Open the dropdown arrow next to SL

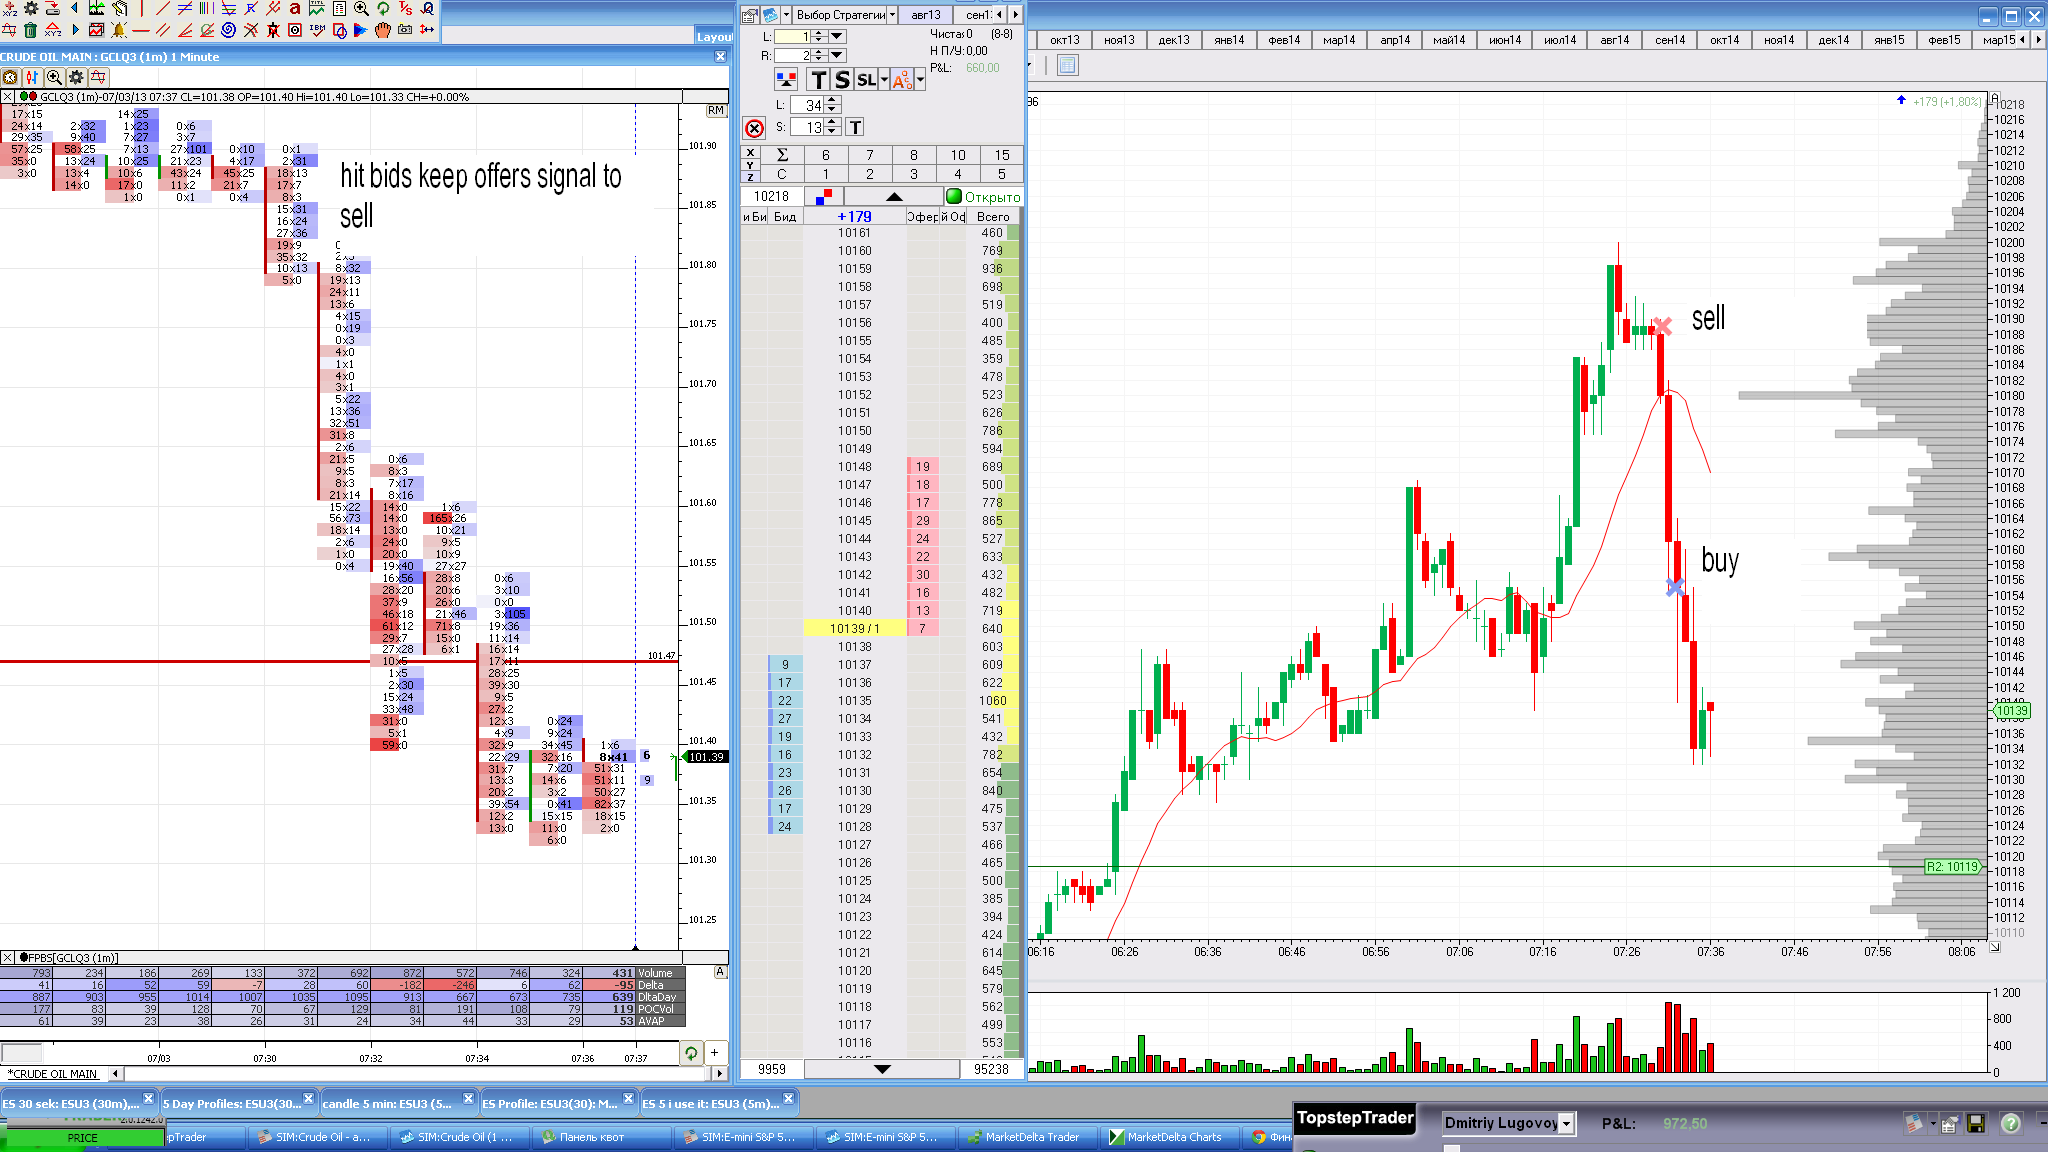884,80
